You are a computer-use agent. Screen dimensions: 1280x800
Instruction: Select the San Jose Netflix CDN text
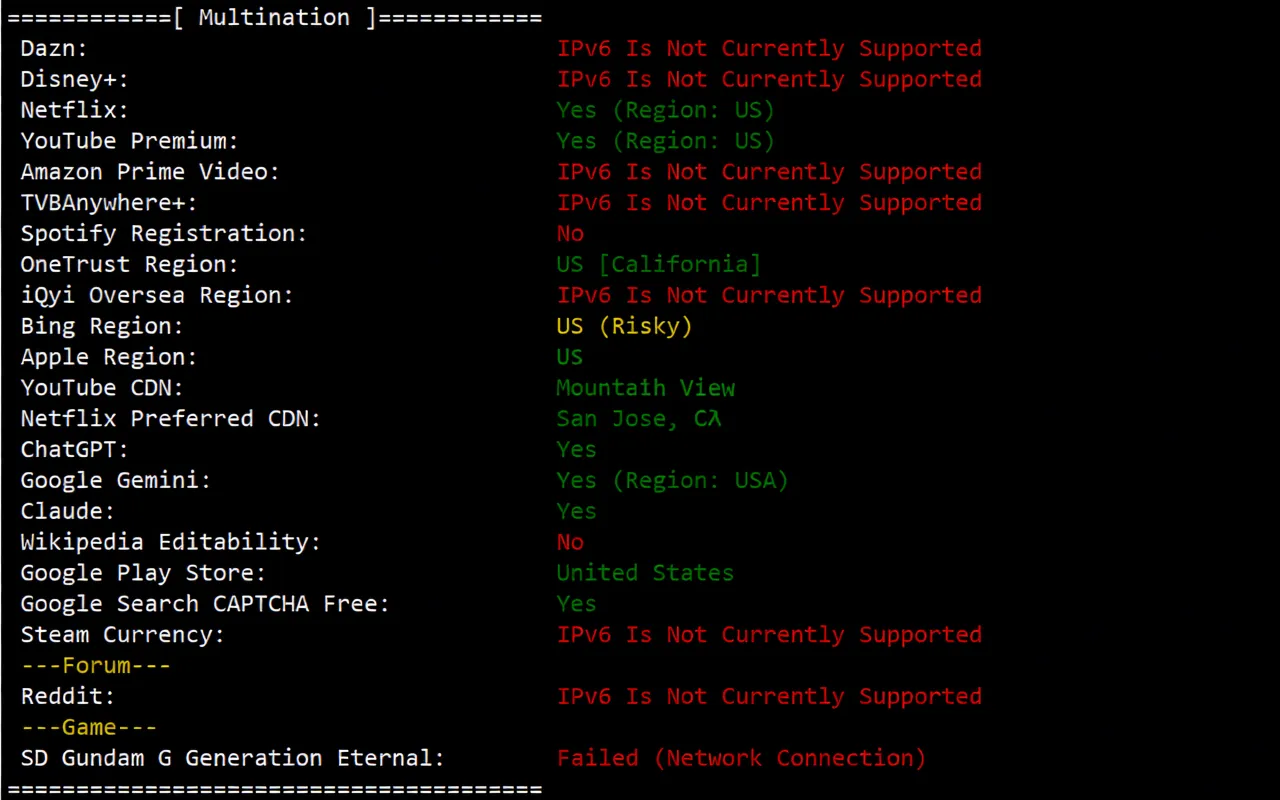point(638,418)
